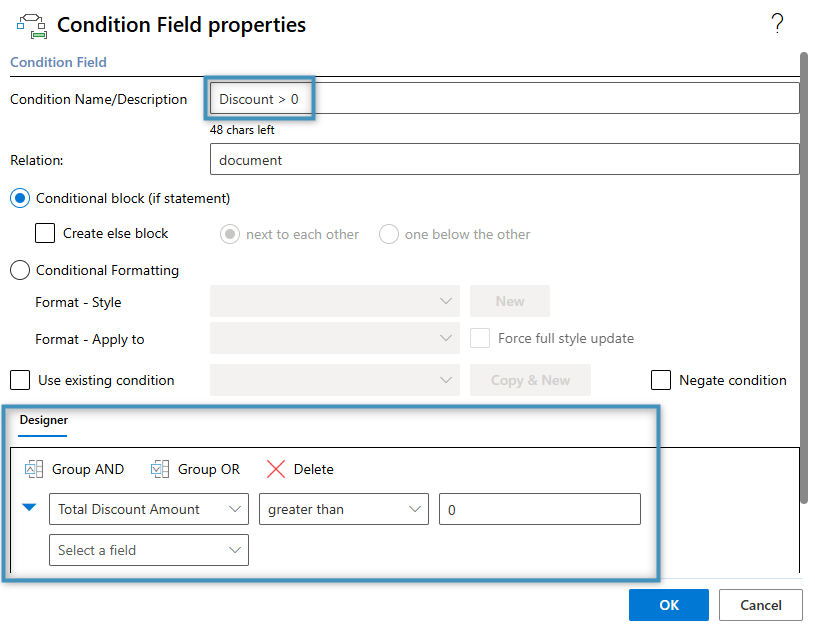The image size is (815, 631).
Task: Check the Negate condition option
Action: tap(660, 380)
